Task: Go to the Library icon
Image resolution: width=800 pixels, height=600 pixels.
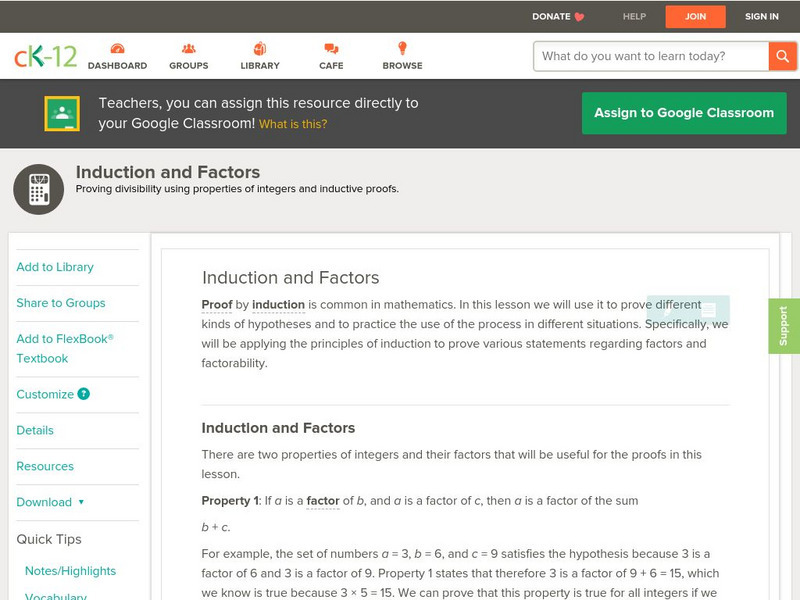Action: point(260,49)
